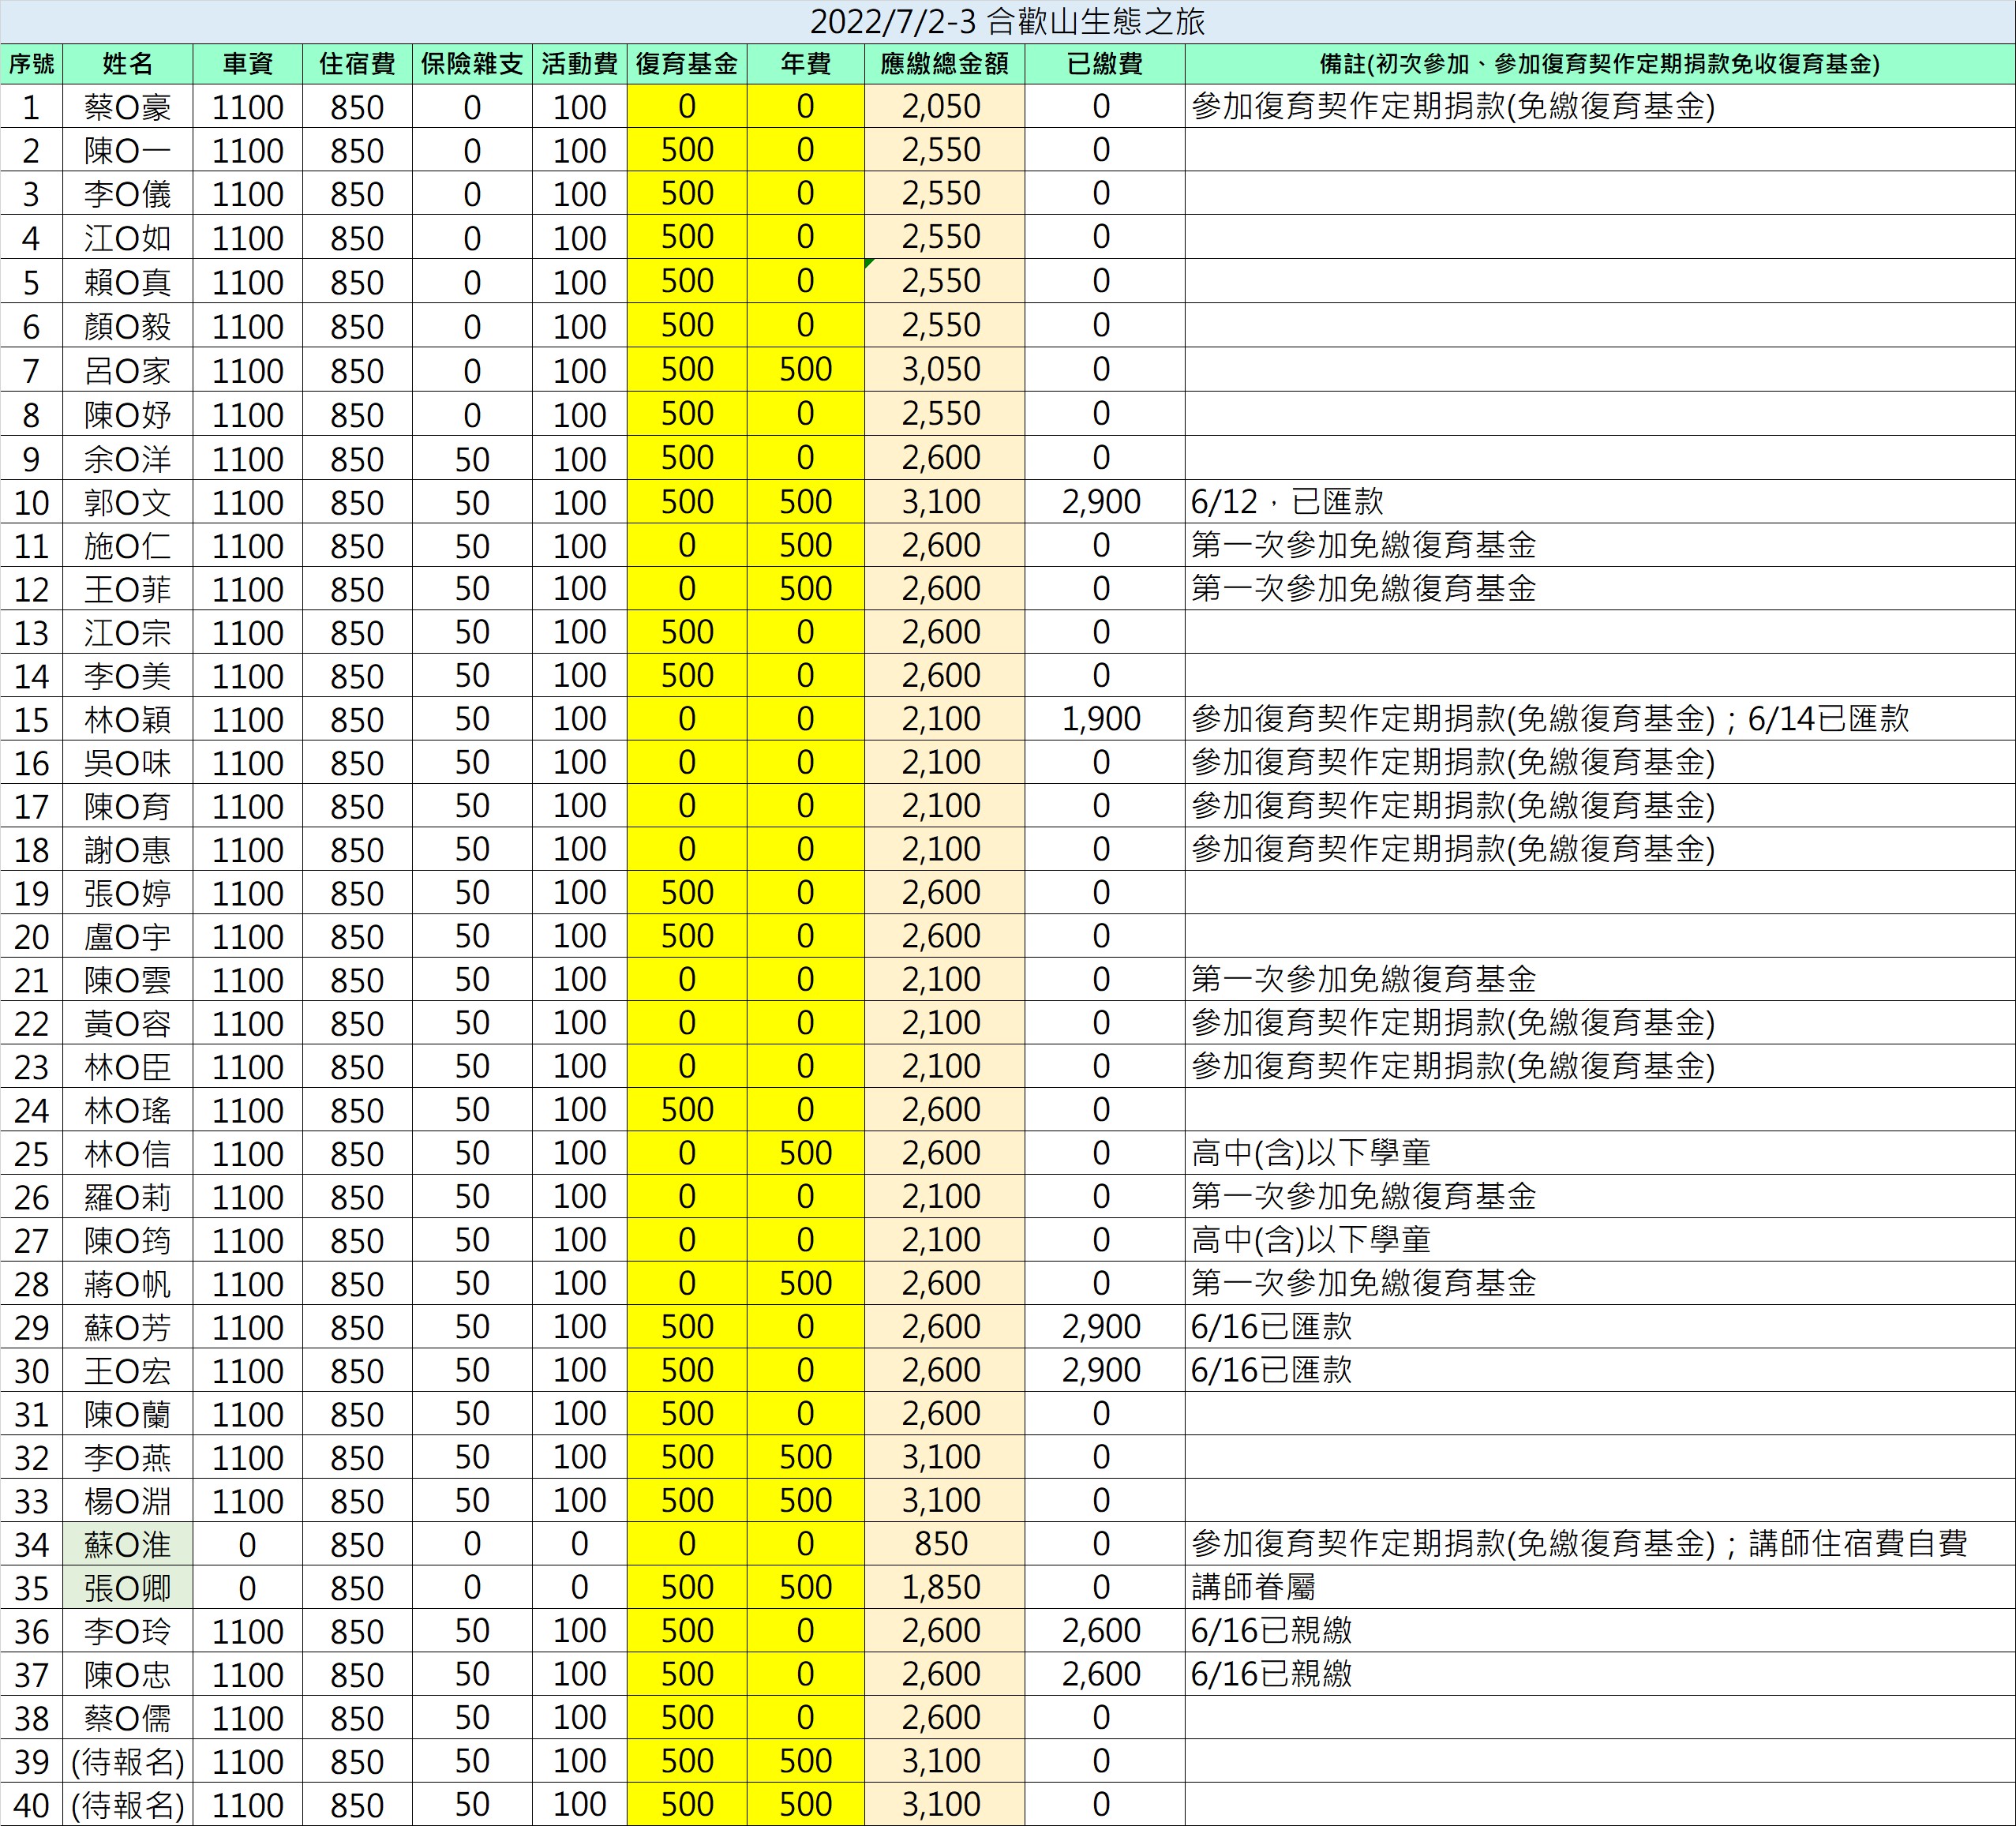Select the name cell 賴O真
Screen dimensions: 2016x1826
[128, 281]
